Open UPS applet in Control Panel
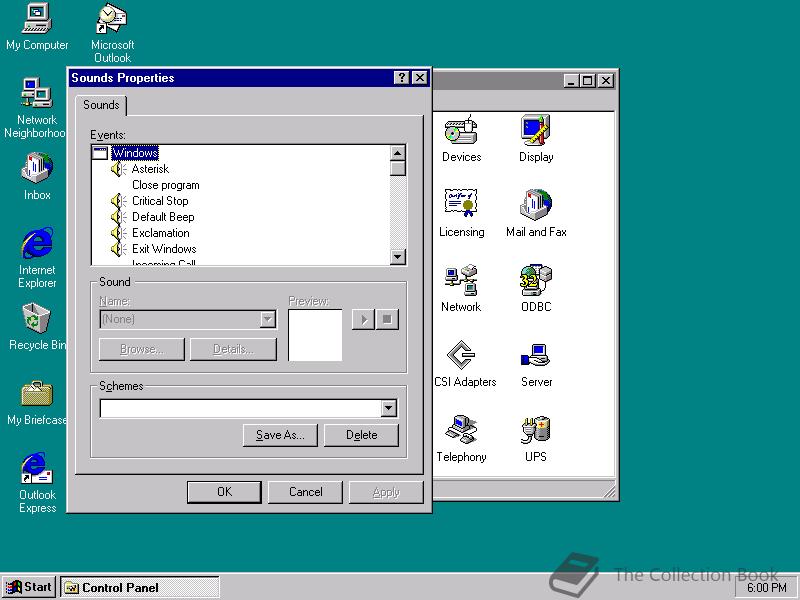The width and height of the screenshot is (800, 600). click(536, 438)
